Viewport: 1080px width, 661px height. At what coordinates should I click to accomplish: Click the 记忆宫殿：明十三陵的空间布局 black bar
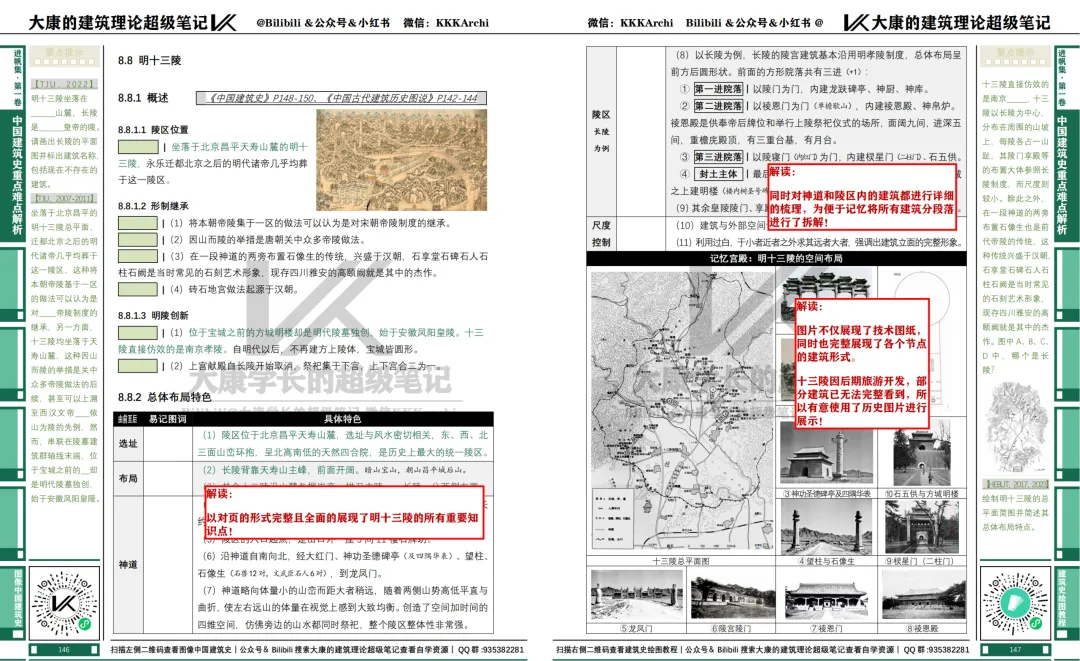(776, 258)
